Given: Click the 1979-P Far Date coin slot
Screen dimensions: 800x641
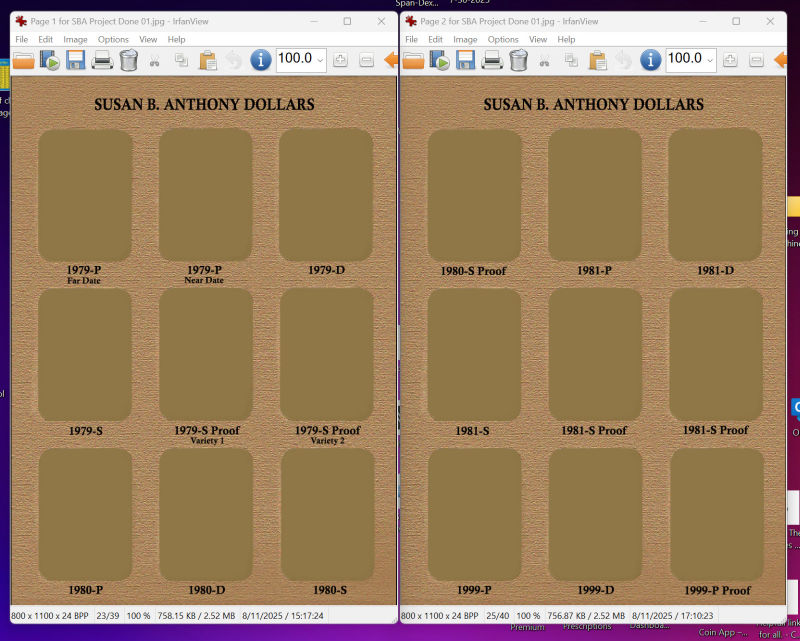Looking at the screenshot, I should click(85, 195).
